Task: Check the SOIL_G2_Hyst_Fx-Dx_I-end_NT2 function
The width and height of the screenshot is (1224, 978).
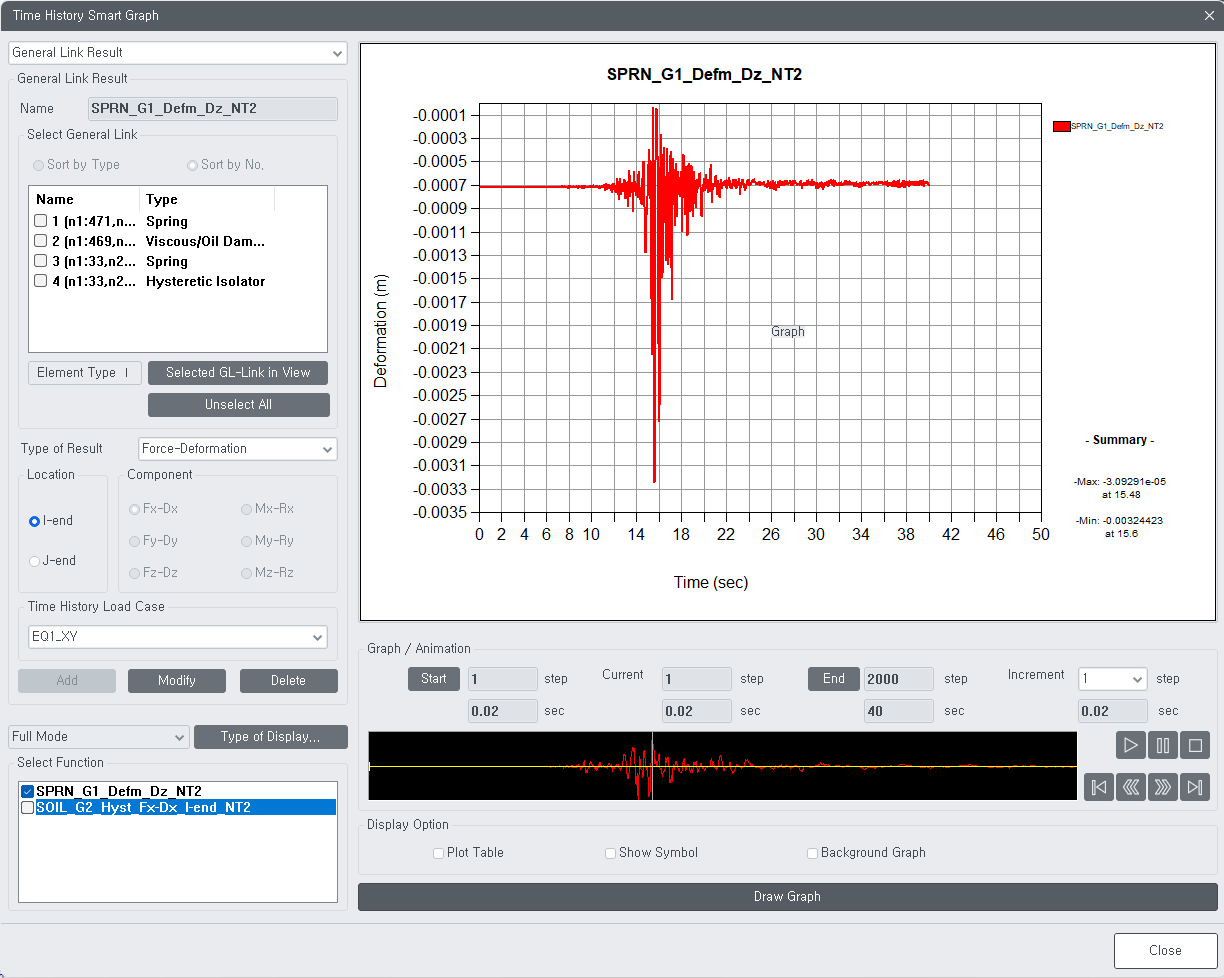Action: click(27, 807)
